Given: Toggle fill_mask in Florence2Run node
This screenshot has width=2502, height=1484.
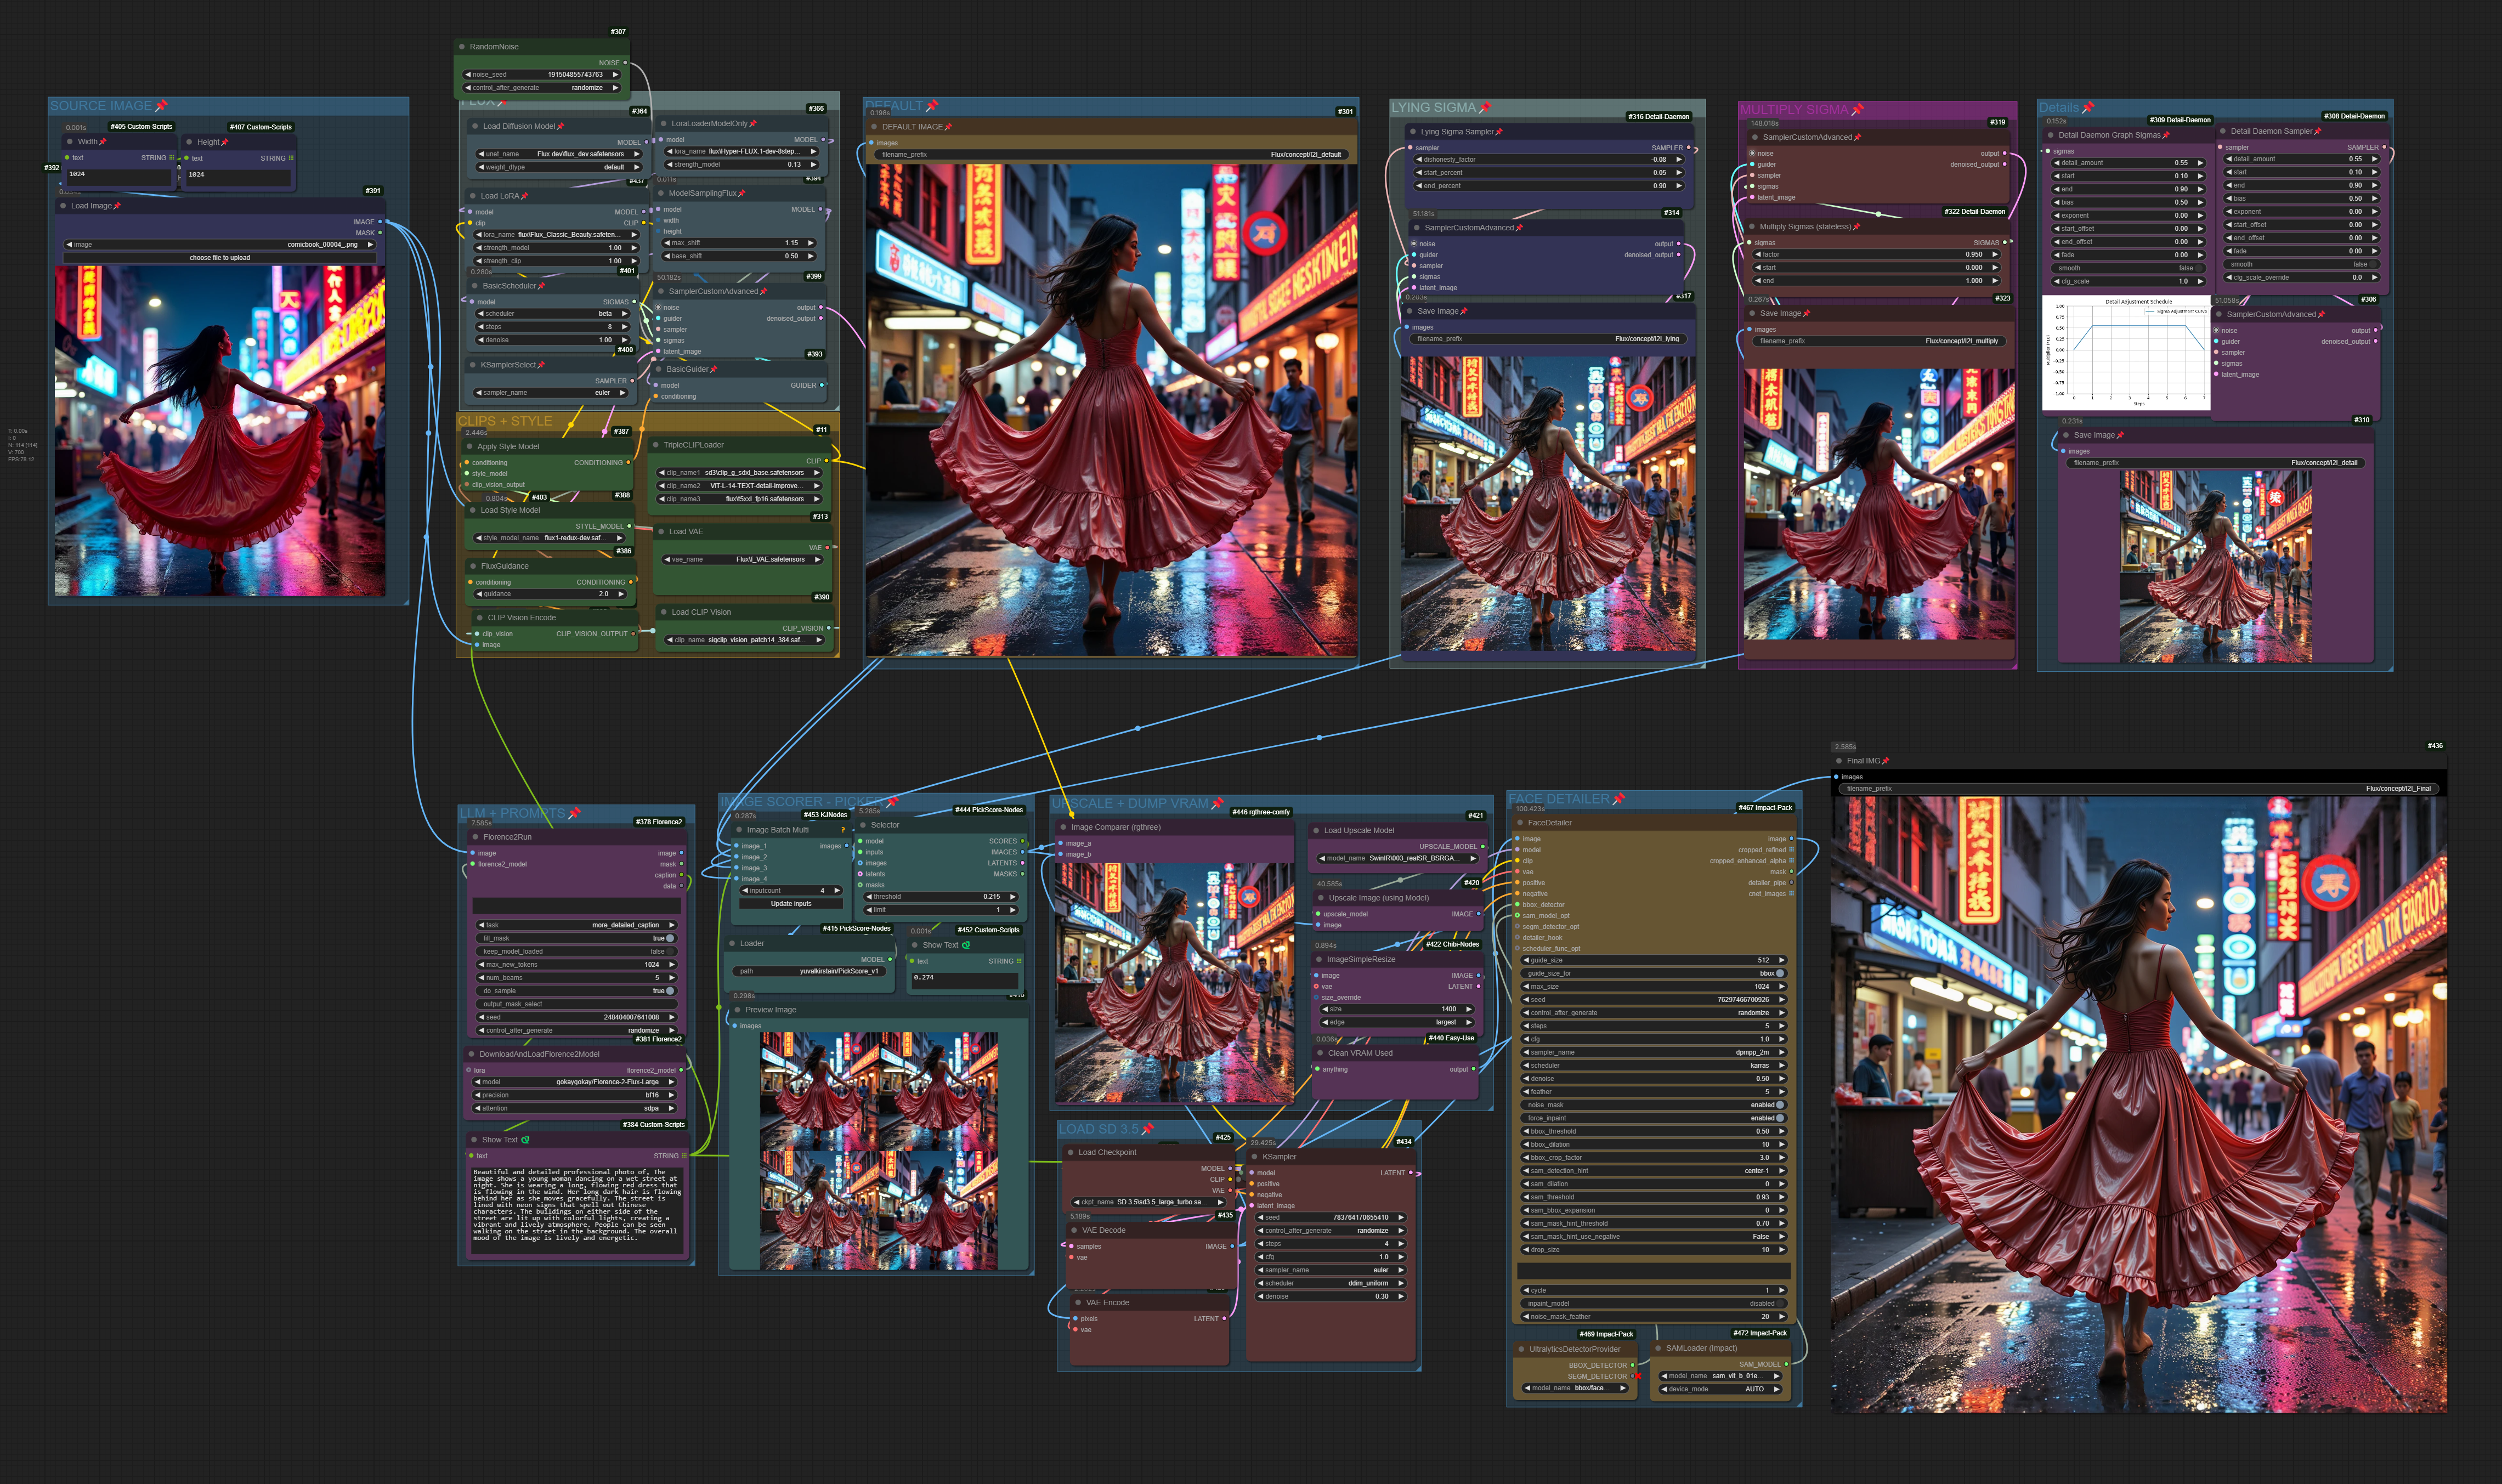Looking at the screenshot, I should click(670, 938).
